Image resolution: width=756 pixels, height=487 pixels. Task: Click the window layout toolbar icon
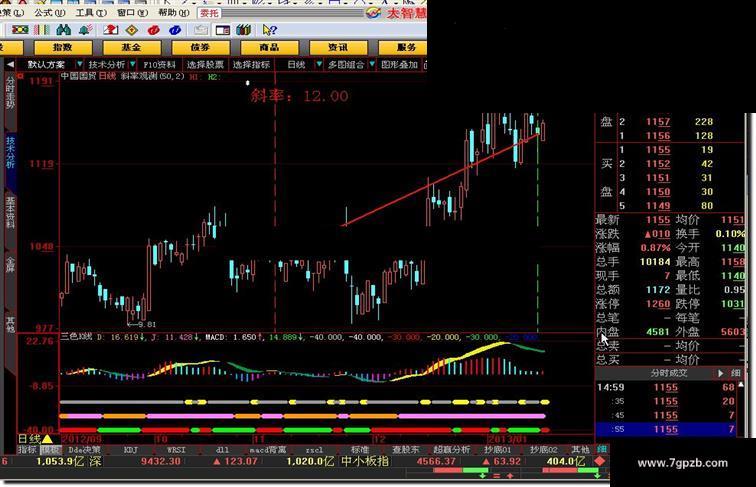(222, 30)
